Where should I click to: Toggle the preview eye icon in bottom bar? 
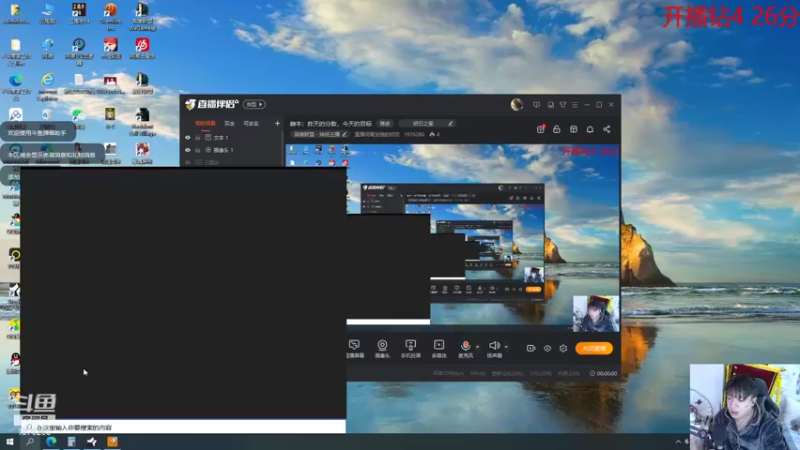547,348
